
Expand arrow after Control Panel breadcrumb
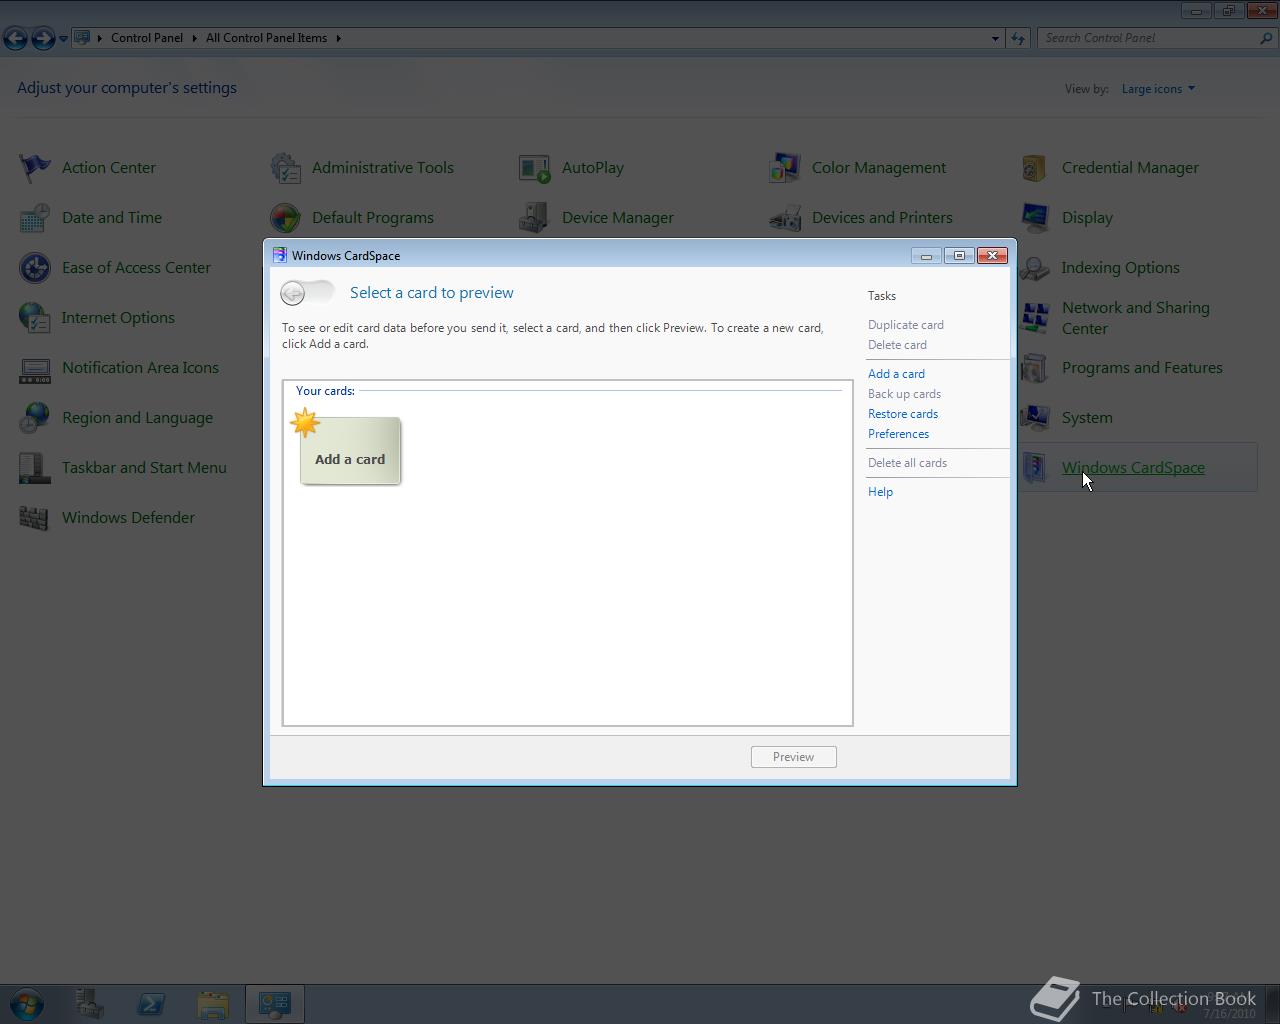pyautogui.click(x=194, y=38)
